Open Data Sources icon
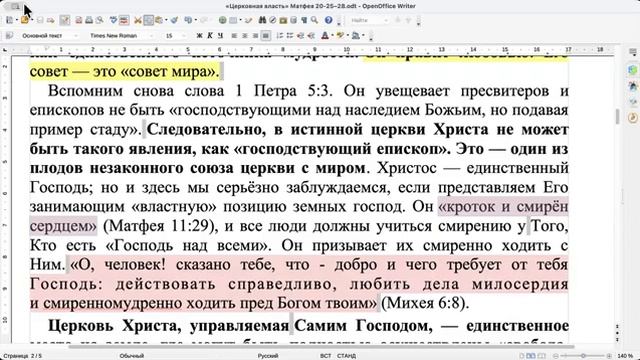The height and width of the screenshot is (360, 640). 293,20
